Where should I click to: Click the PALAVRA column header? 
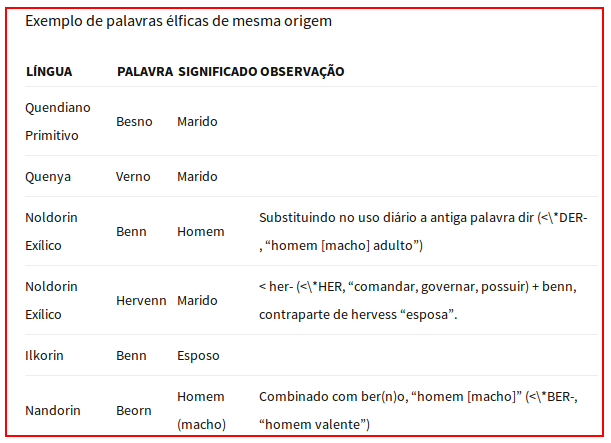tap(145, 72)
